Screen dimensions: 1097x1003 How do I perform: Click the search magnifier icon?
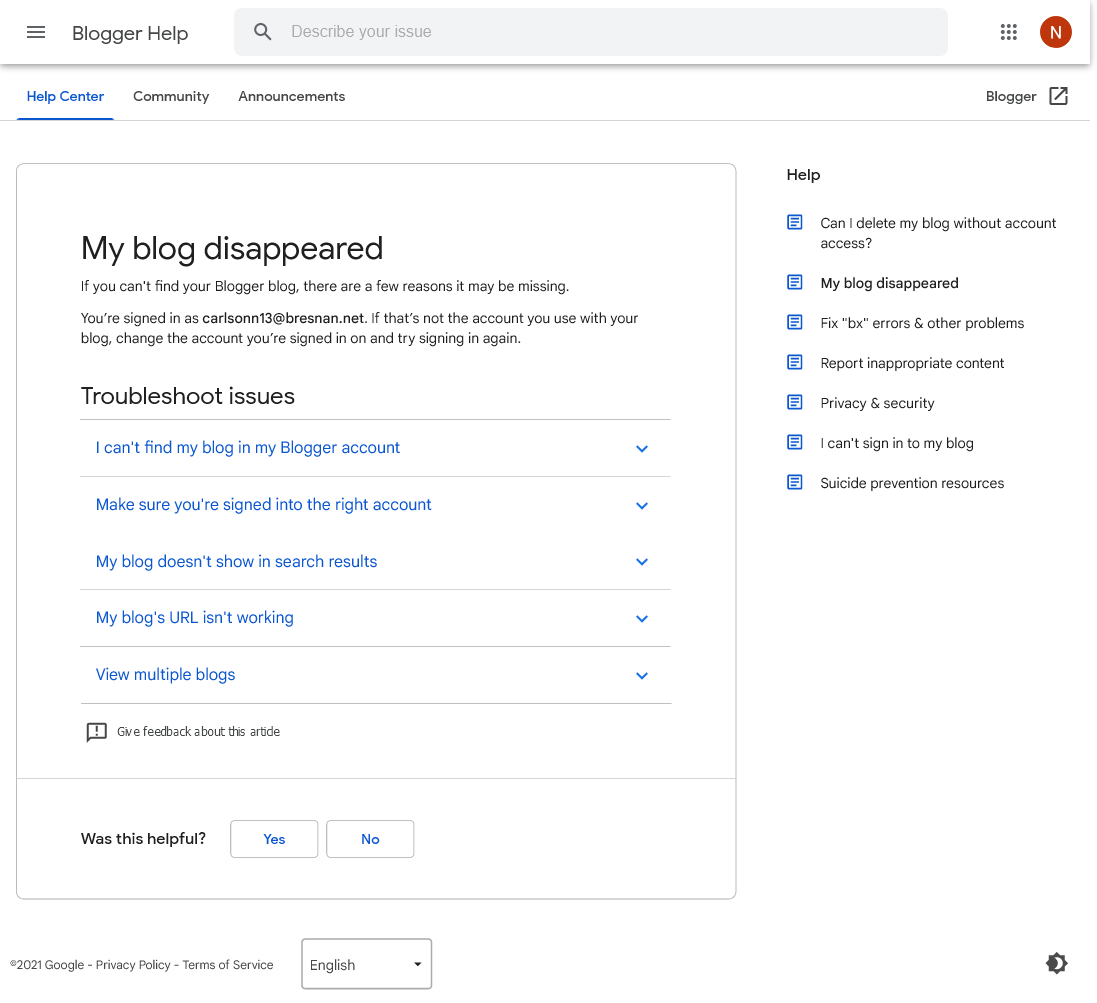(262, 31)
